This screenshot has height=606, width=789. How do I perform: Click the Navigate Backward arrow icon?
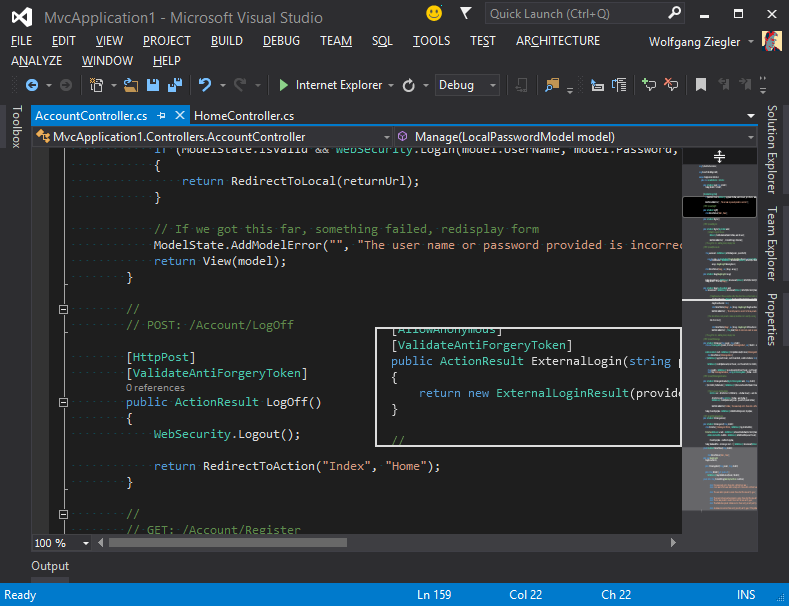(x=32, y=85)
